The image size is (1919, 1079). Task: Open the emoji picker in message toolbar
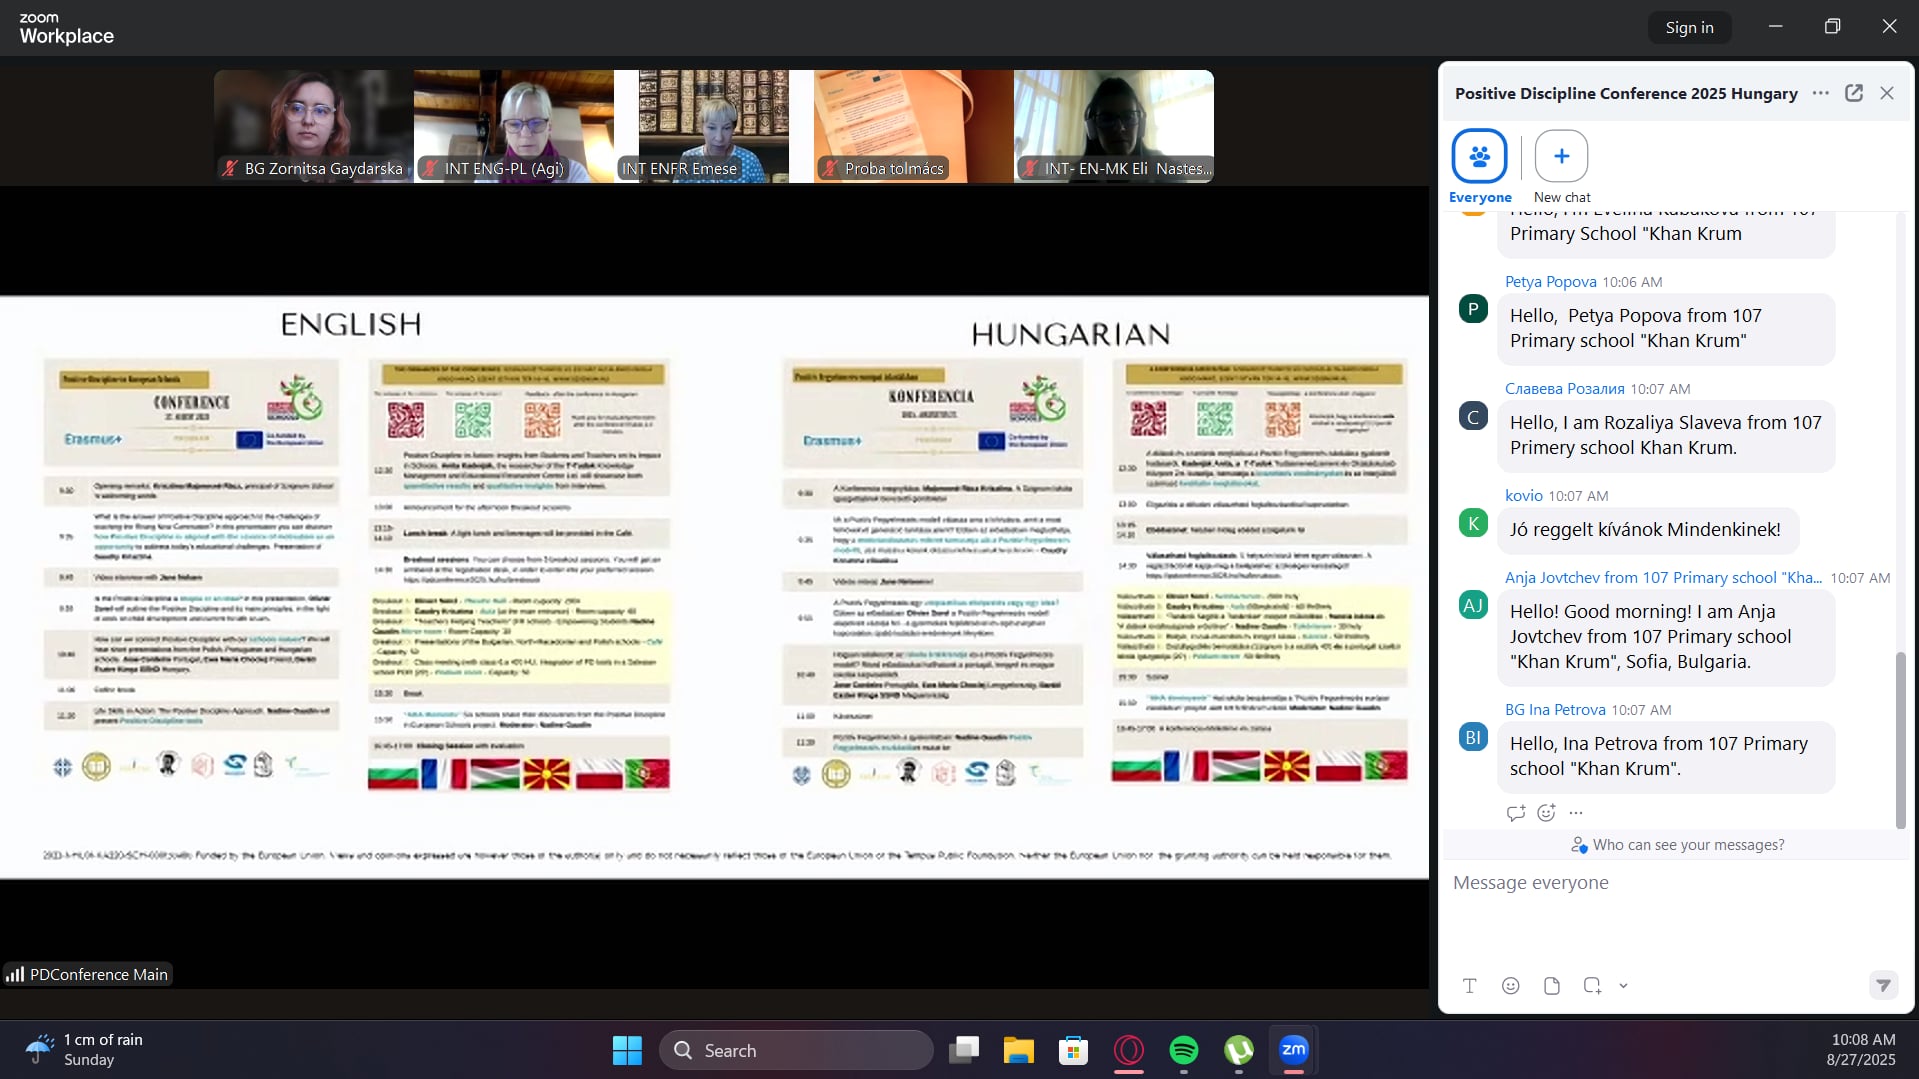(x=1510, y=986)
